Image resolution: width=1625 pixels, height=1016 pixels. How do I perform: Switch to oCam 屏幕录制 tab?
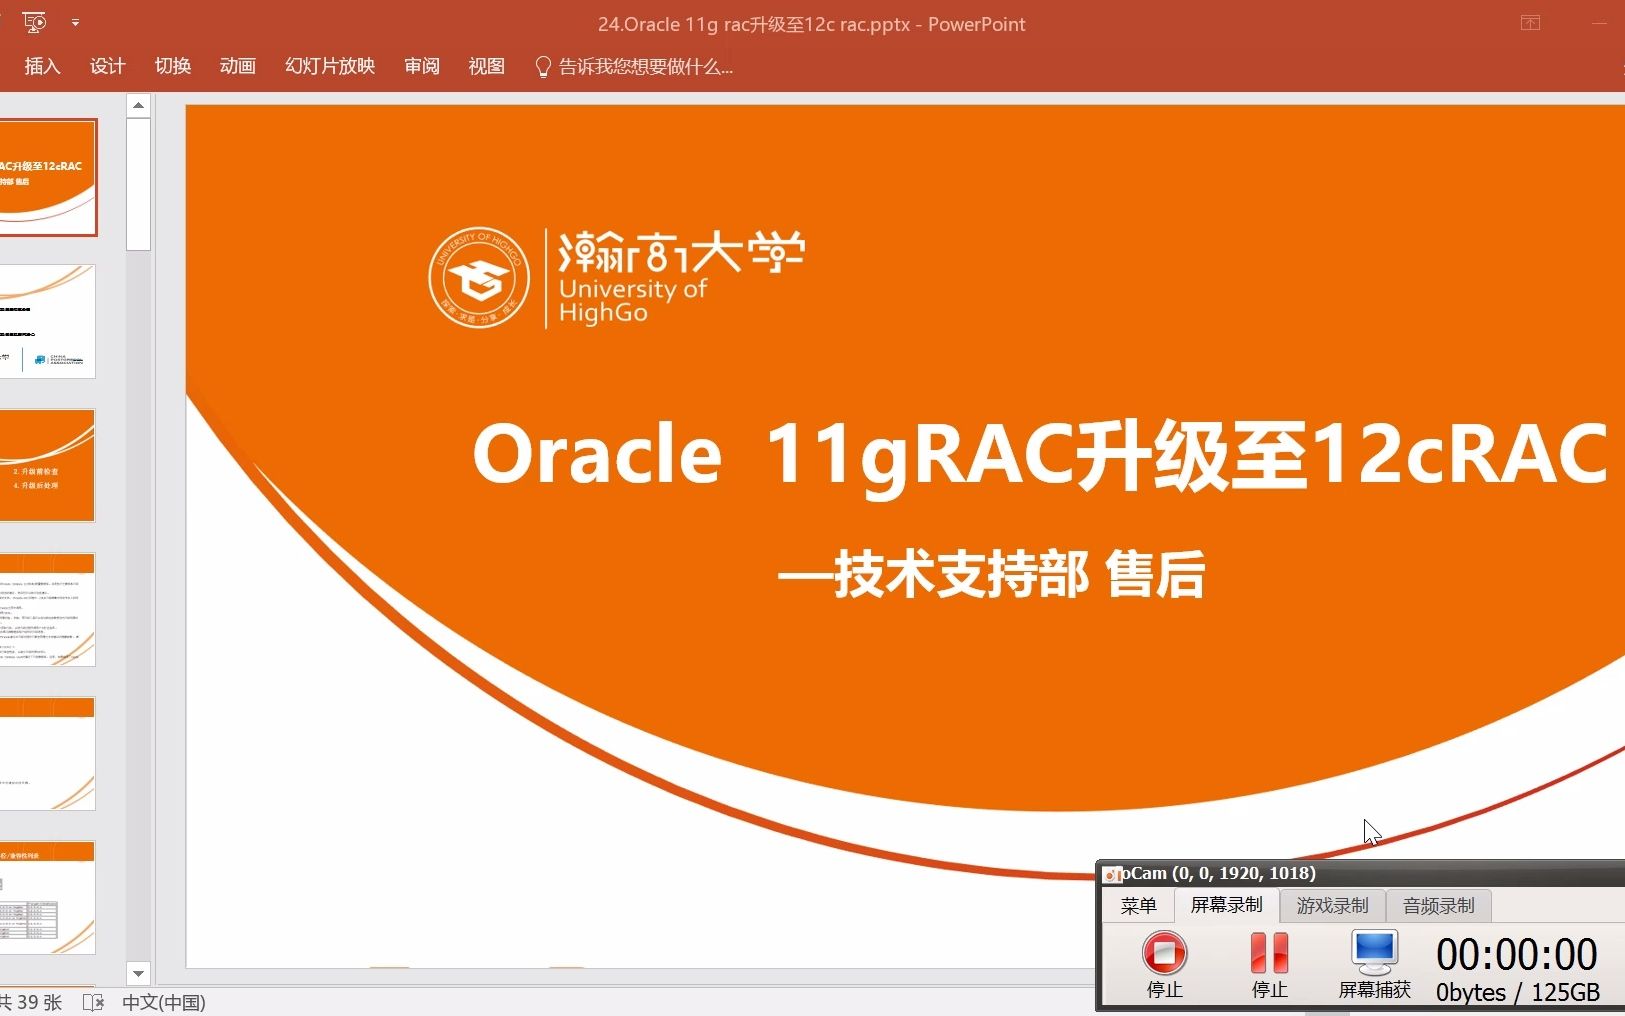[1226, 905]
